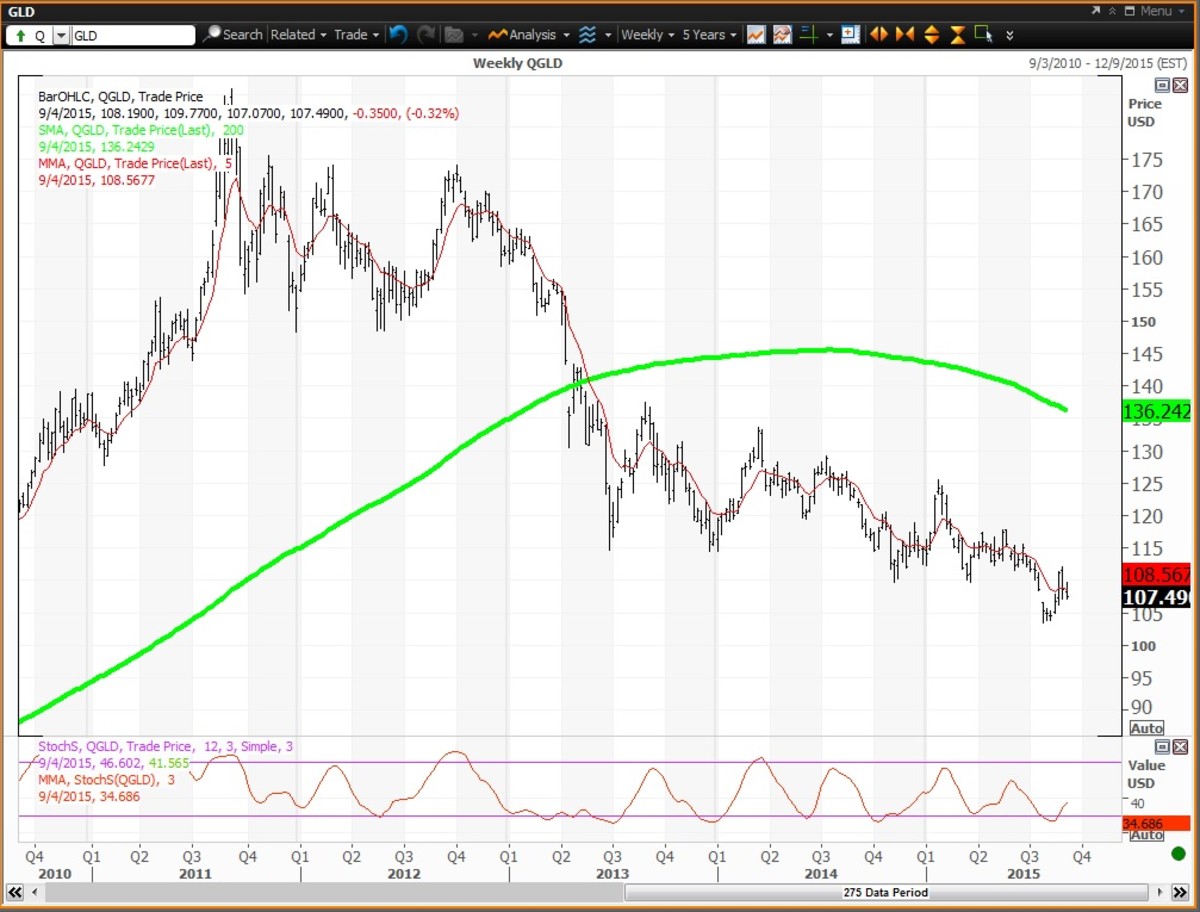
Task: Expand the 5 Years range dropdown
Action: [x=709, y=34]
